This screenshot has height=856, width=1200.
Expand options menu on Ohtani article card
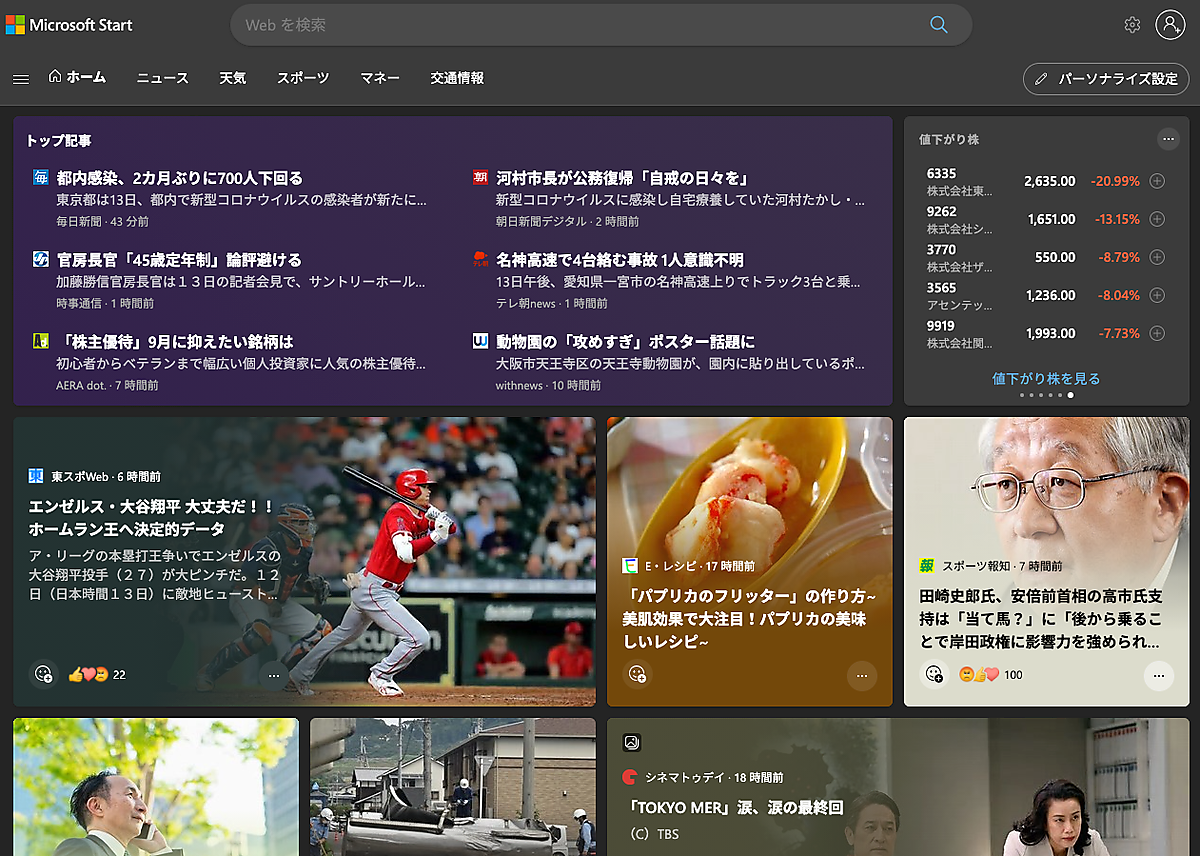(x=274, y=676)
